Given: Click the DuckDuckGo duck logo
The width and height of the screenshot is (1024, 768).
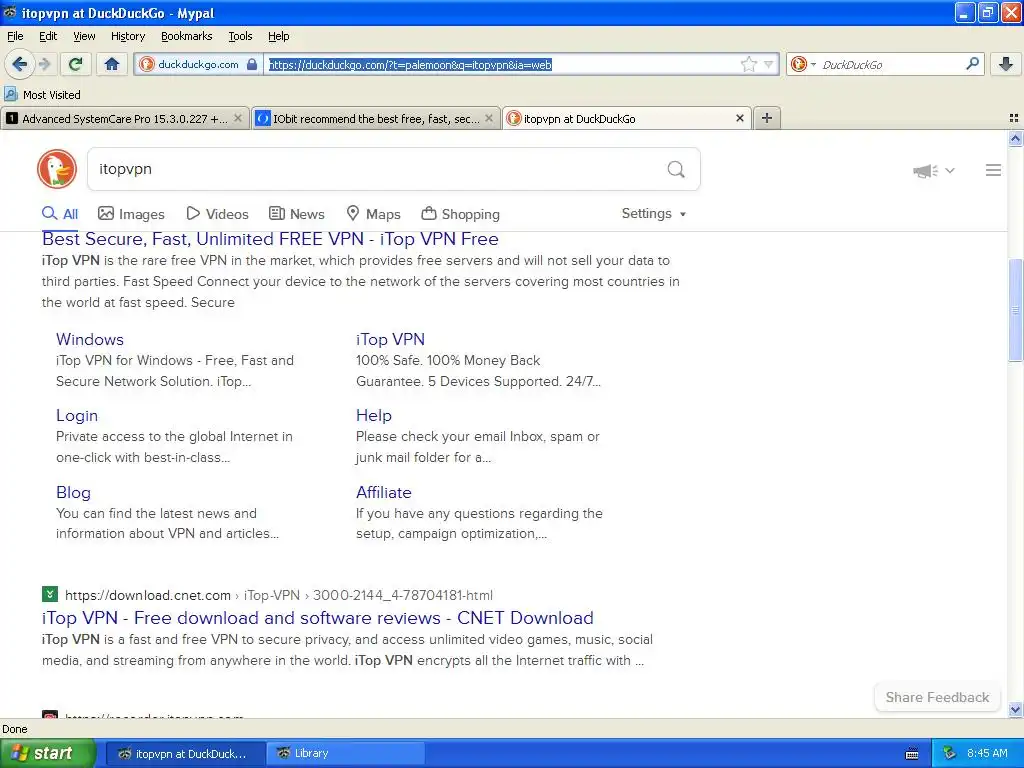Looking at the screenshot, I should coord(57,169).
